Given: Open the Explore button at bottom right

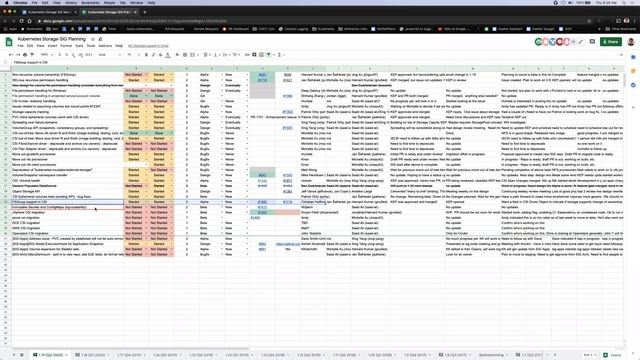Looking at the screenshot, I should 612,355.
